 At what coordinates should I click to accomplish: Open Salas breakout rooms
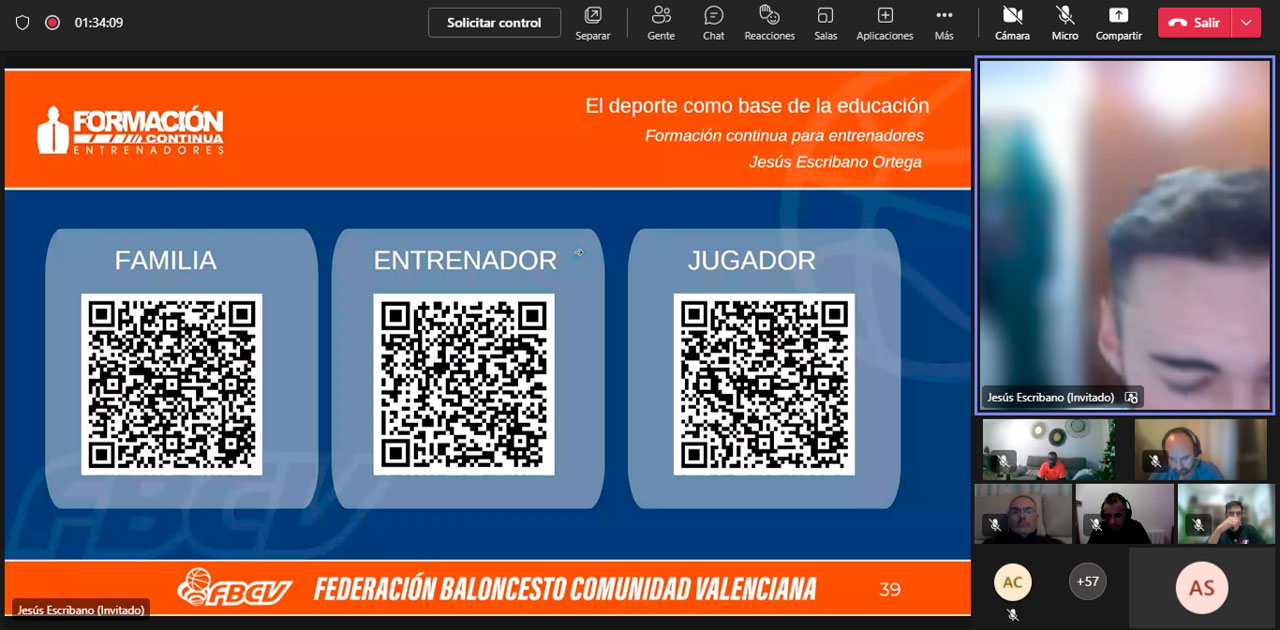(825, 23)
